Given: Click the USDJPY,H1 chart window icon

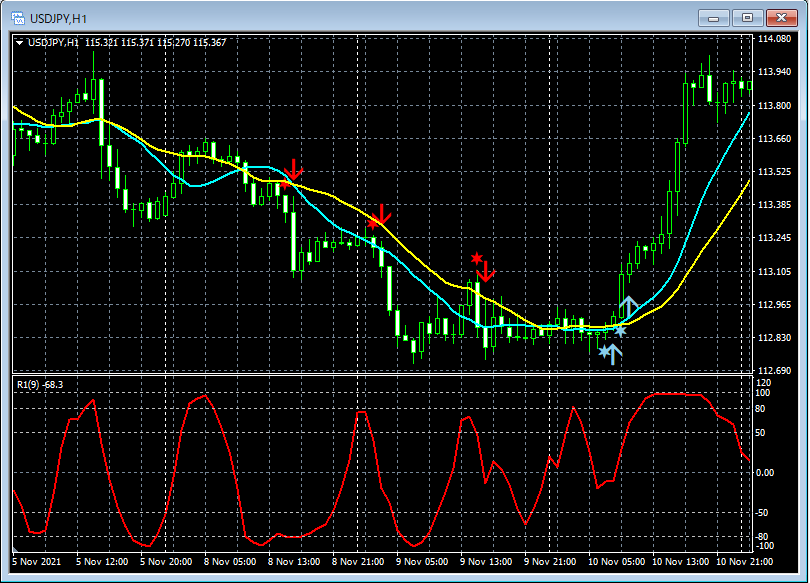Looking at the screenshot, I should click(x=18, y=19).
